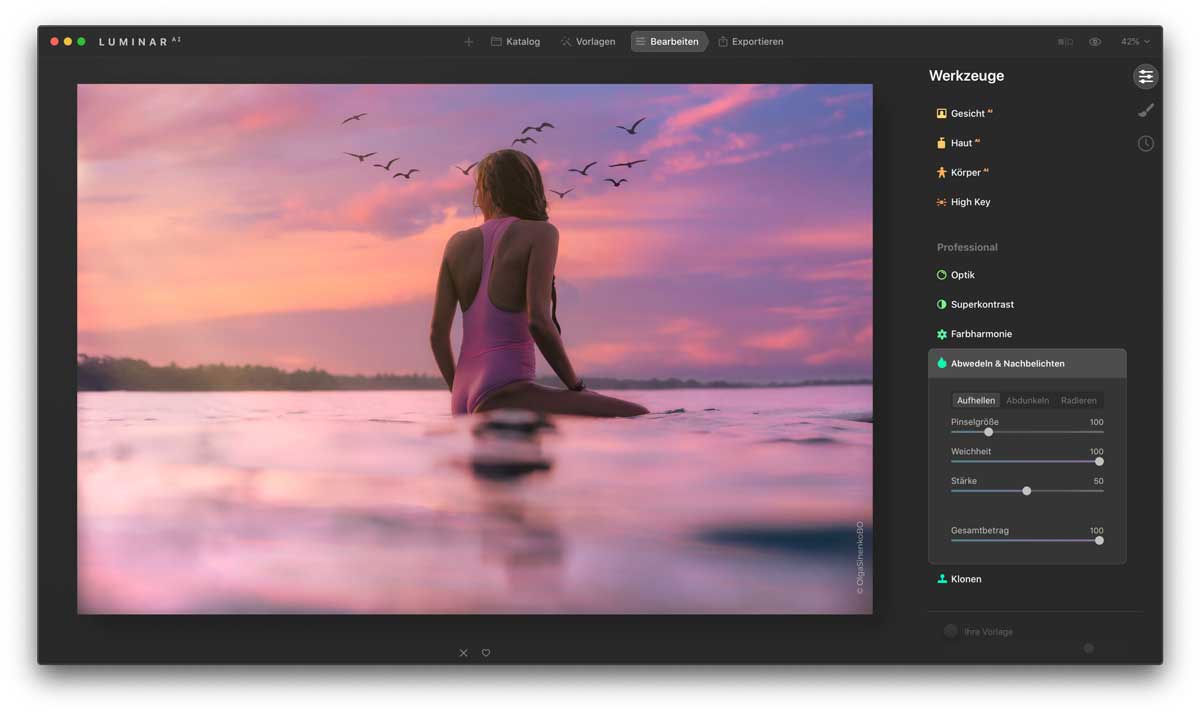Screen dimensions: 1200x714
Task: Select the brush local masking icon
Action: click(1146, 111)
